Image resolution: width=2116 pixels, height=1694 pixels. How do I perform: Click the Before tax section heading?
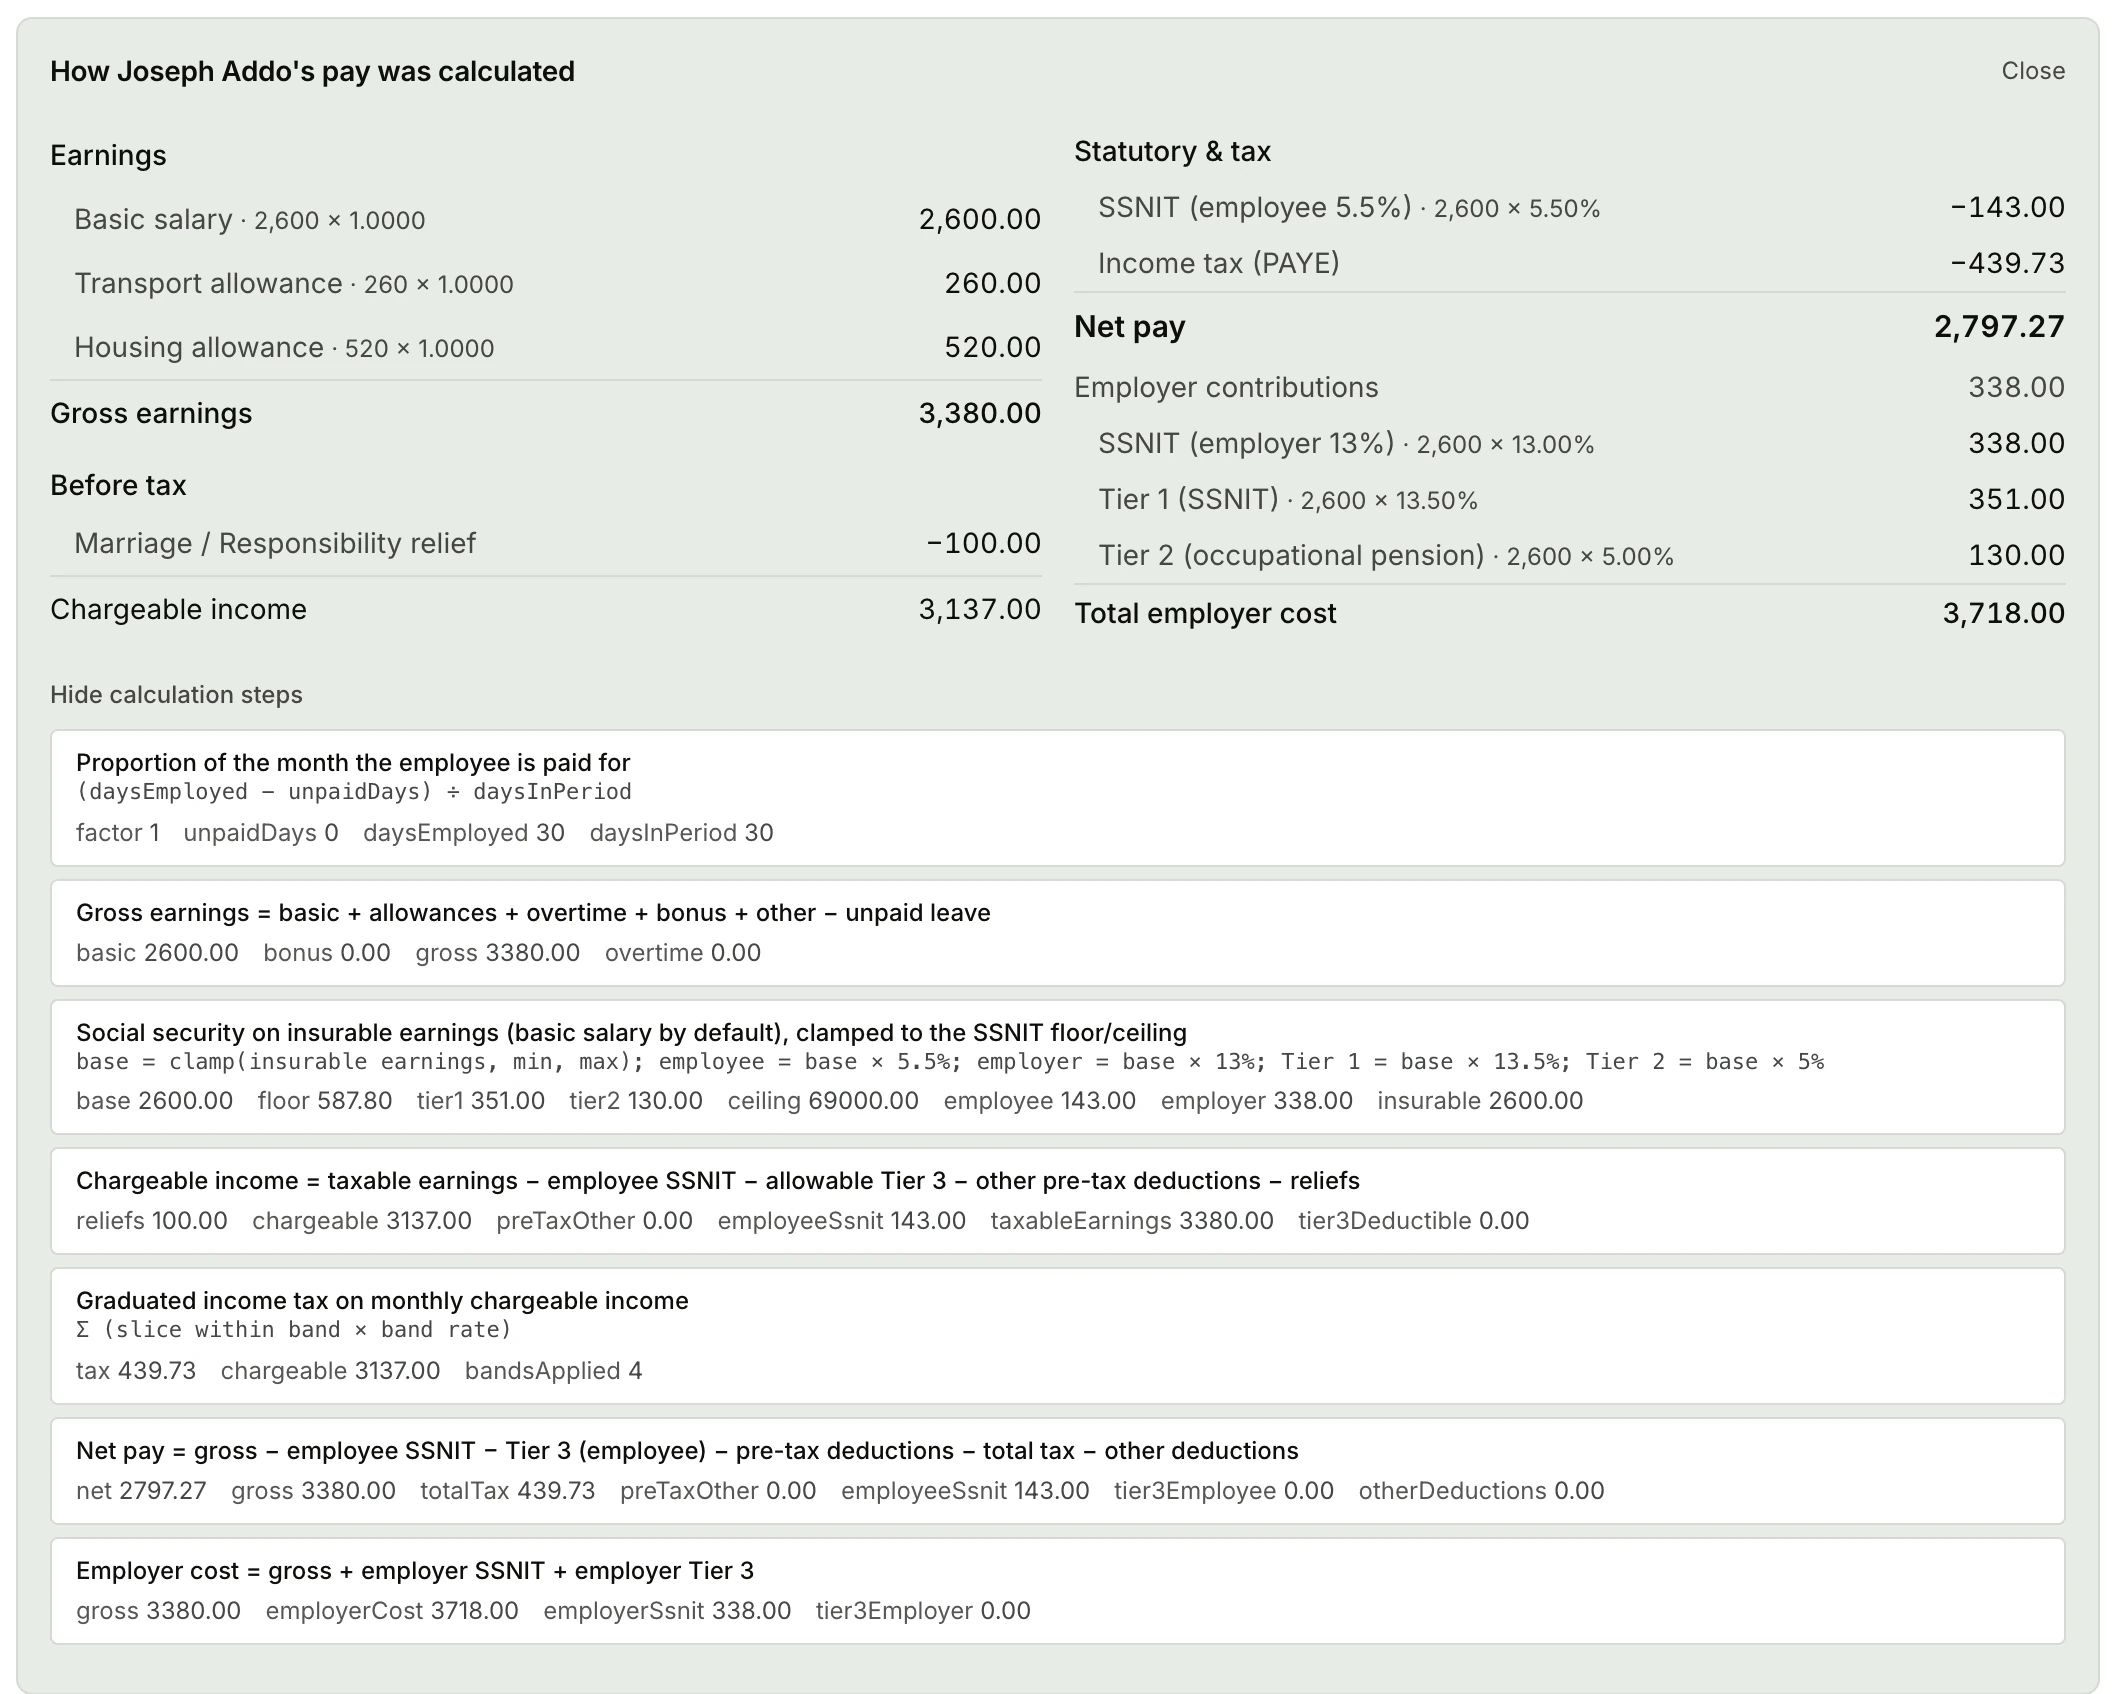118,486
